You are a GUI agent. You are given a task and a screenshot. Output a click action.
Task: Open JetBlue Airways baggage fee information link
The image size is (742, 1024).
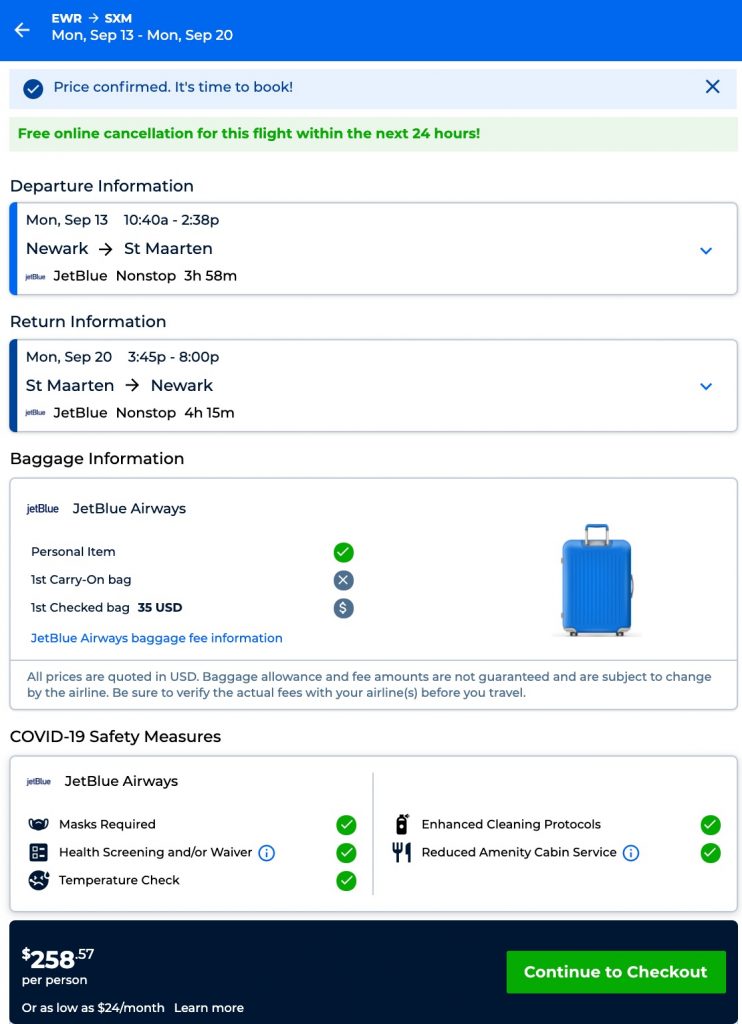(x=156, y=638)
